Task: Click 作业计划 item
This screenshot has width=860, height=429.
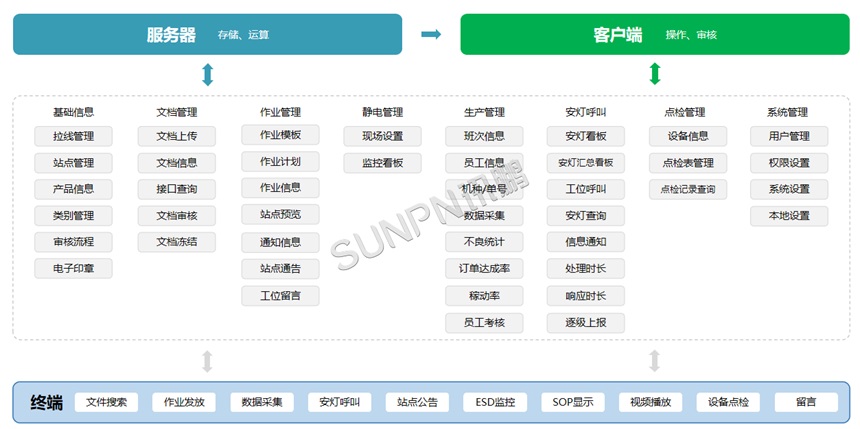Action: click(x=280, y=161)
